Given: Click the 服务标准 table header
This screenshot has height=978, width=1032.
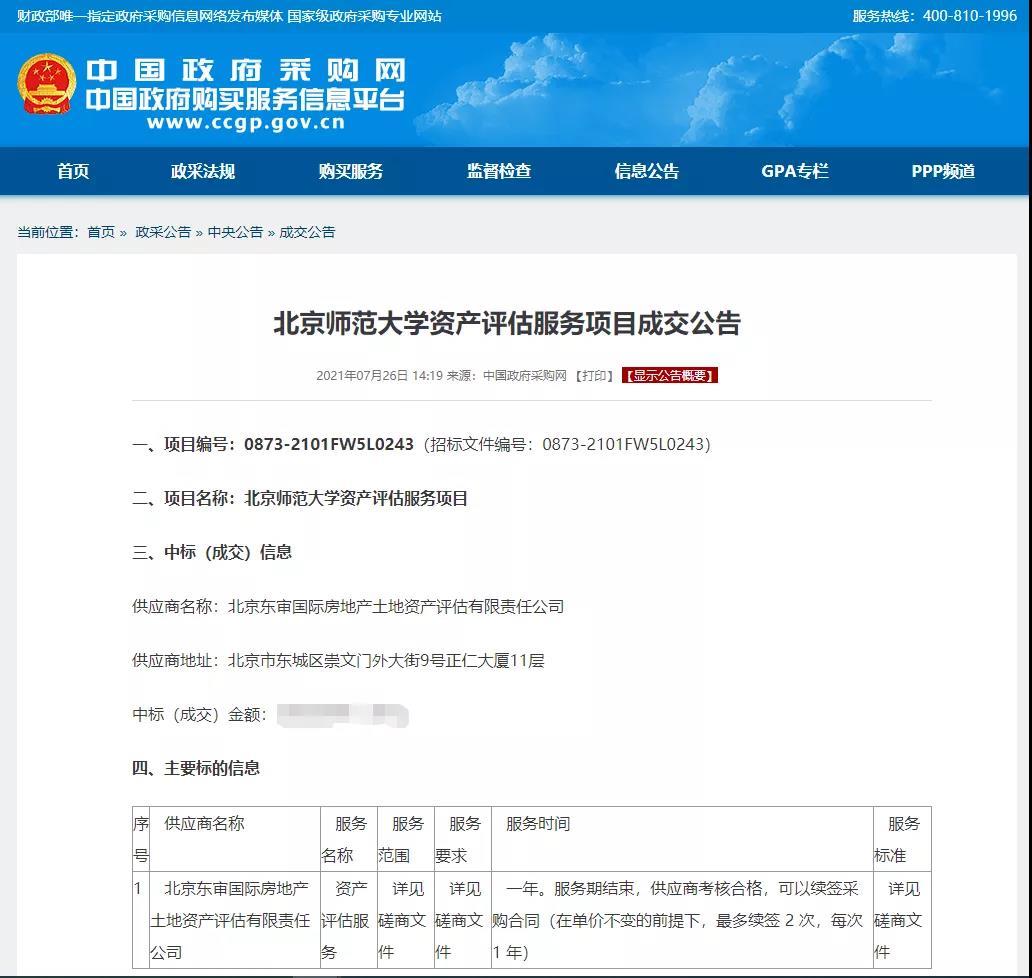Looking at the screenshot, I should 902,839.
